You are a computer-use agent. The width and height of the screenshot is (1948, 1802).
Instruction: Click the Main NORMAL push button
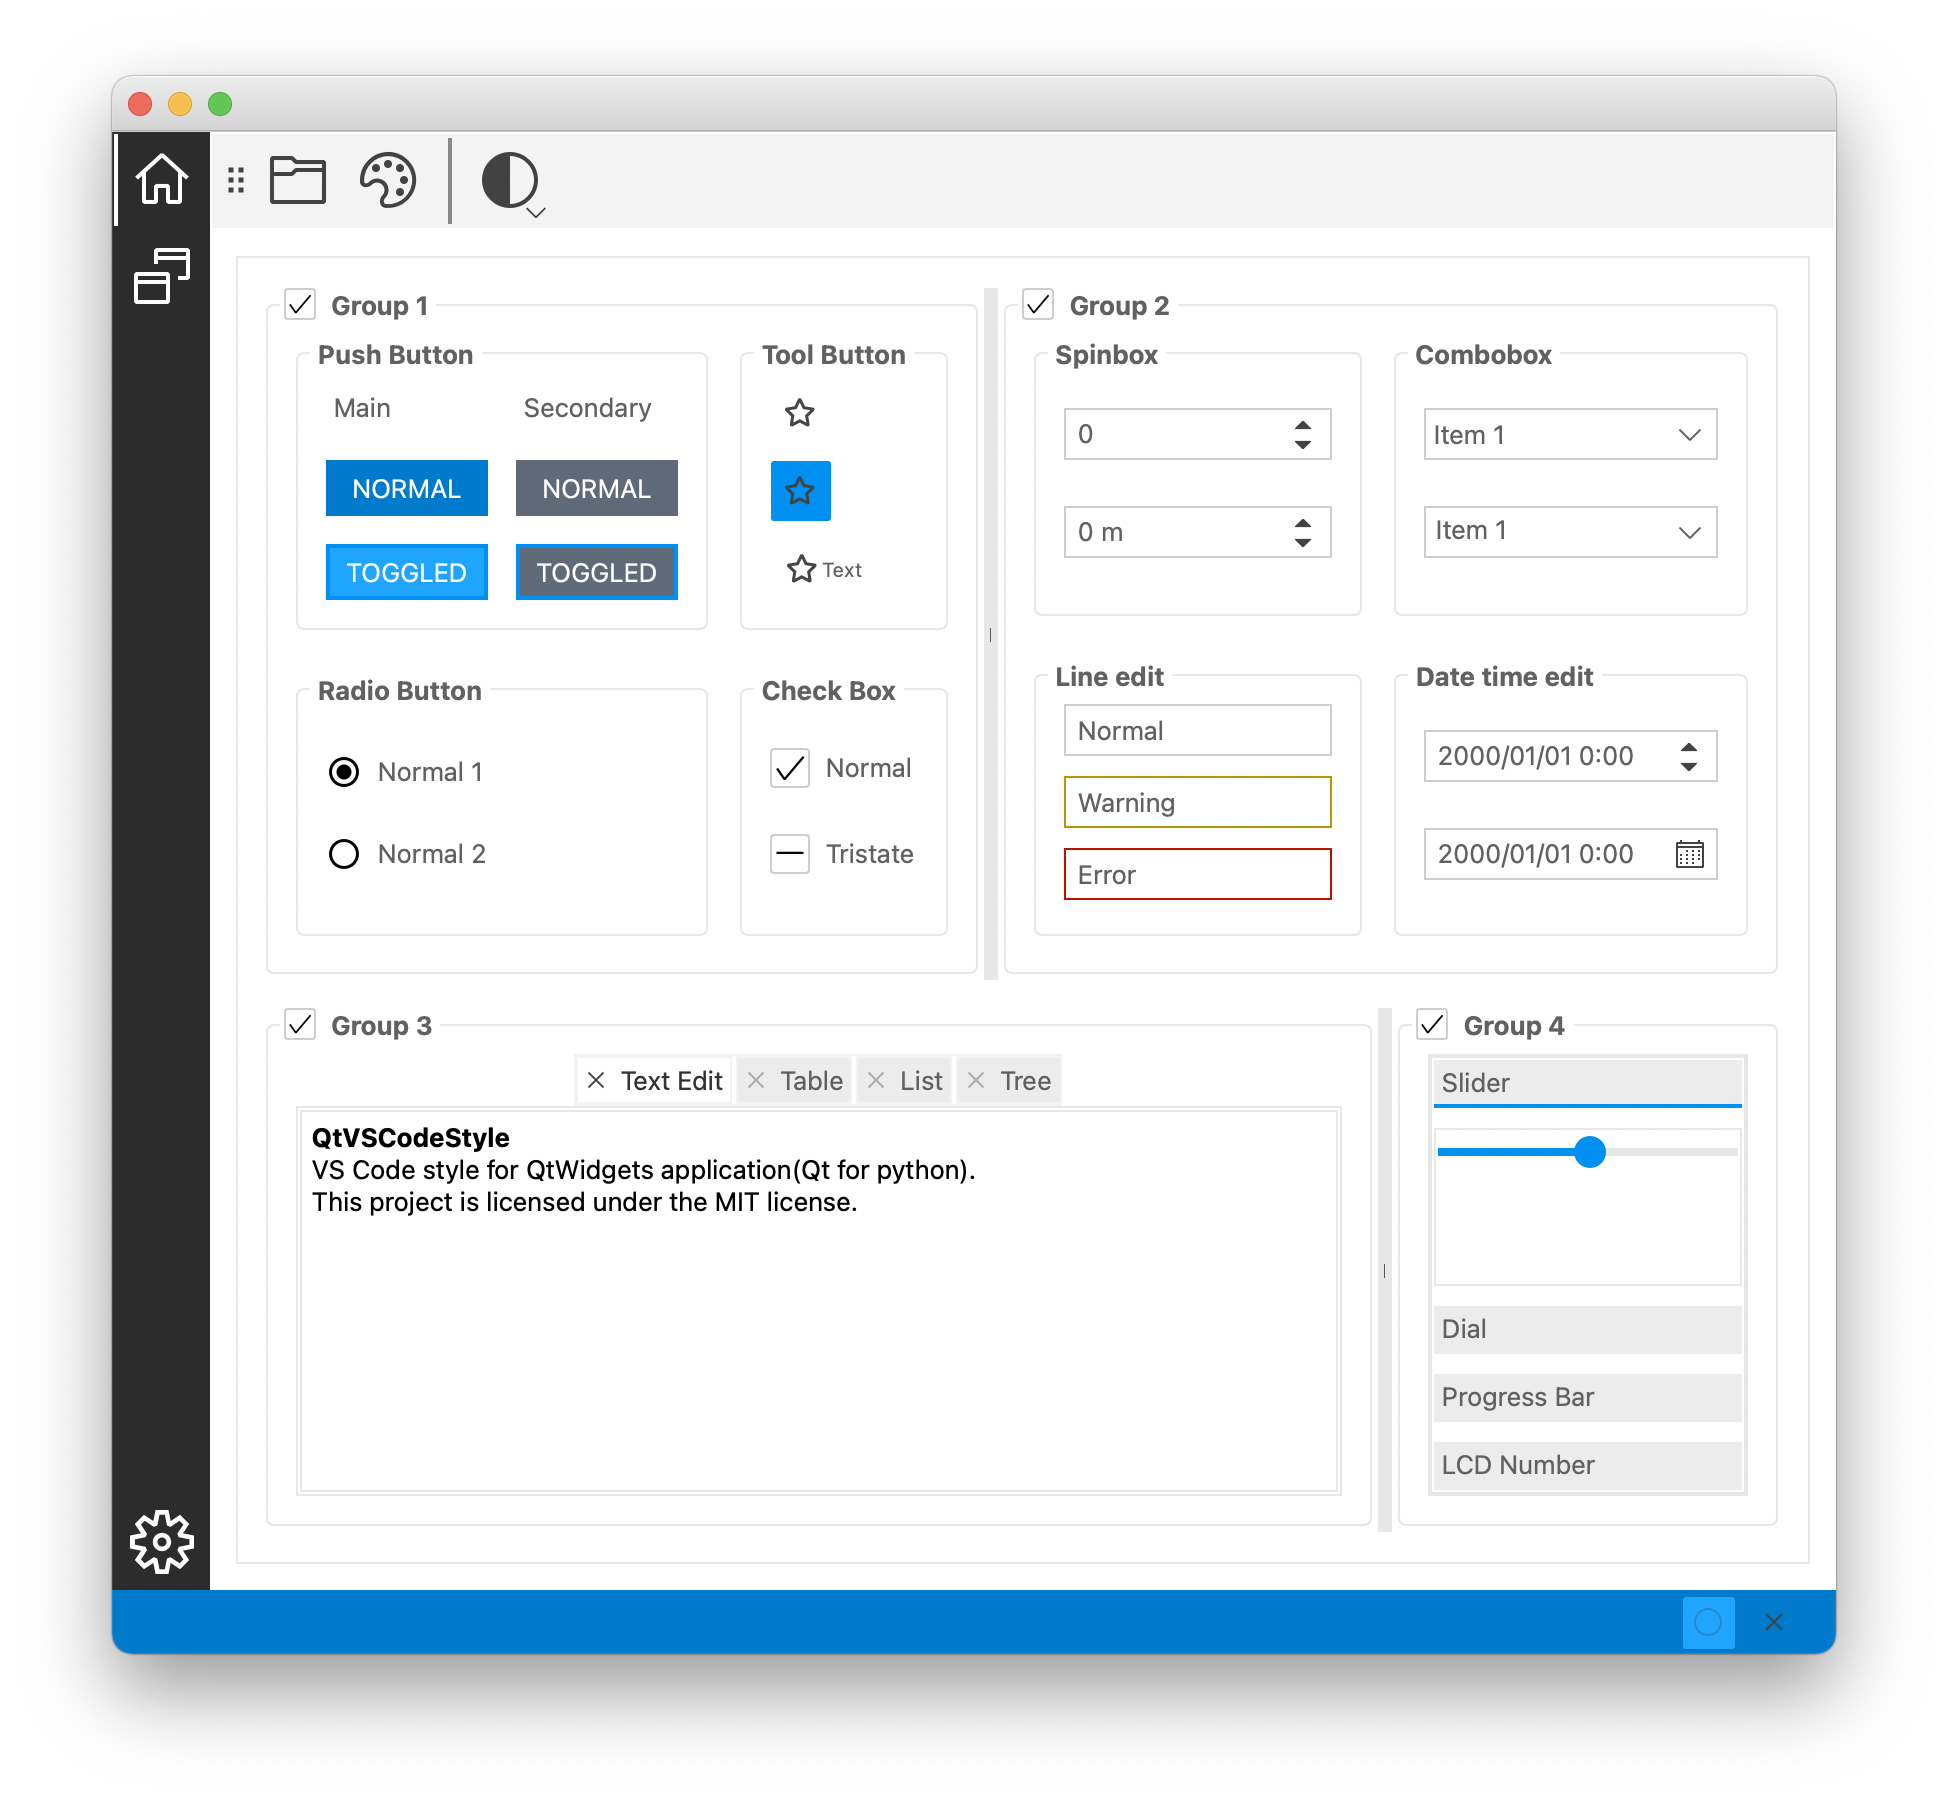pyautogui.click(x=407, y=489)
